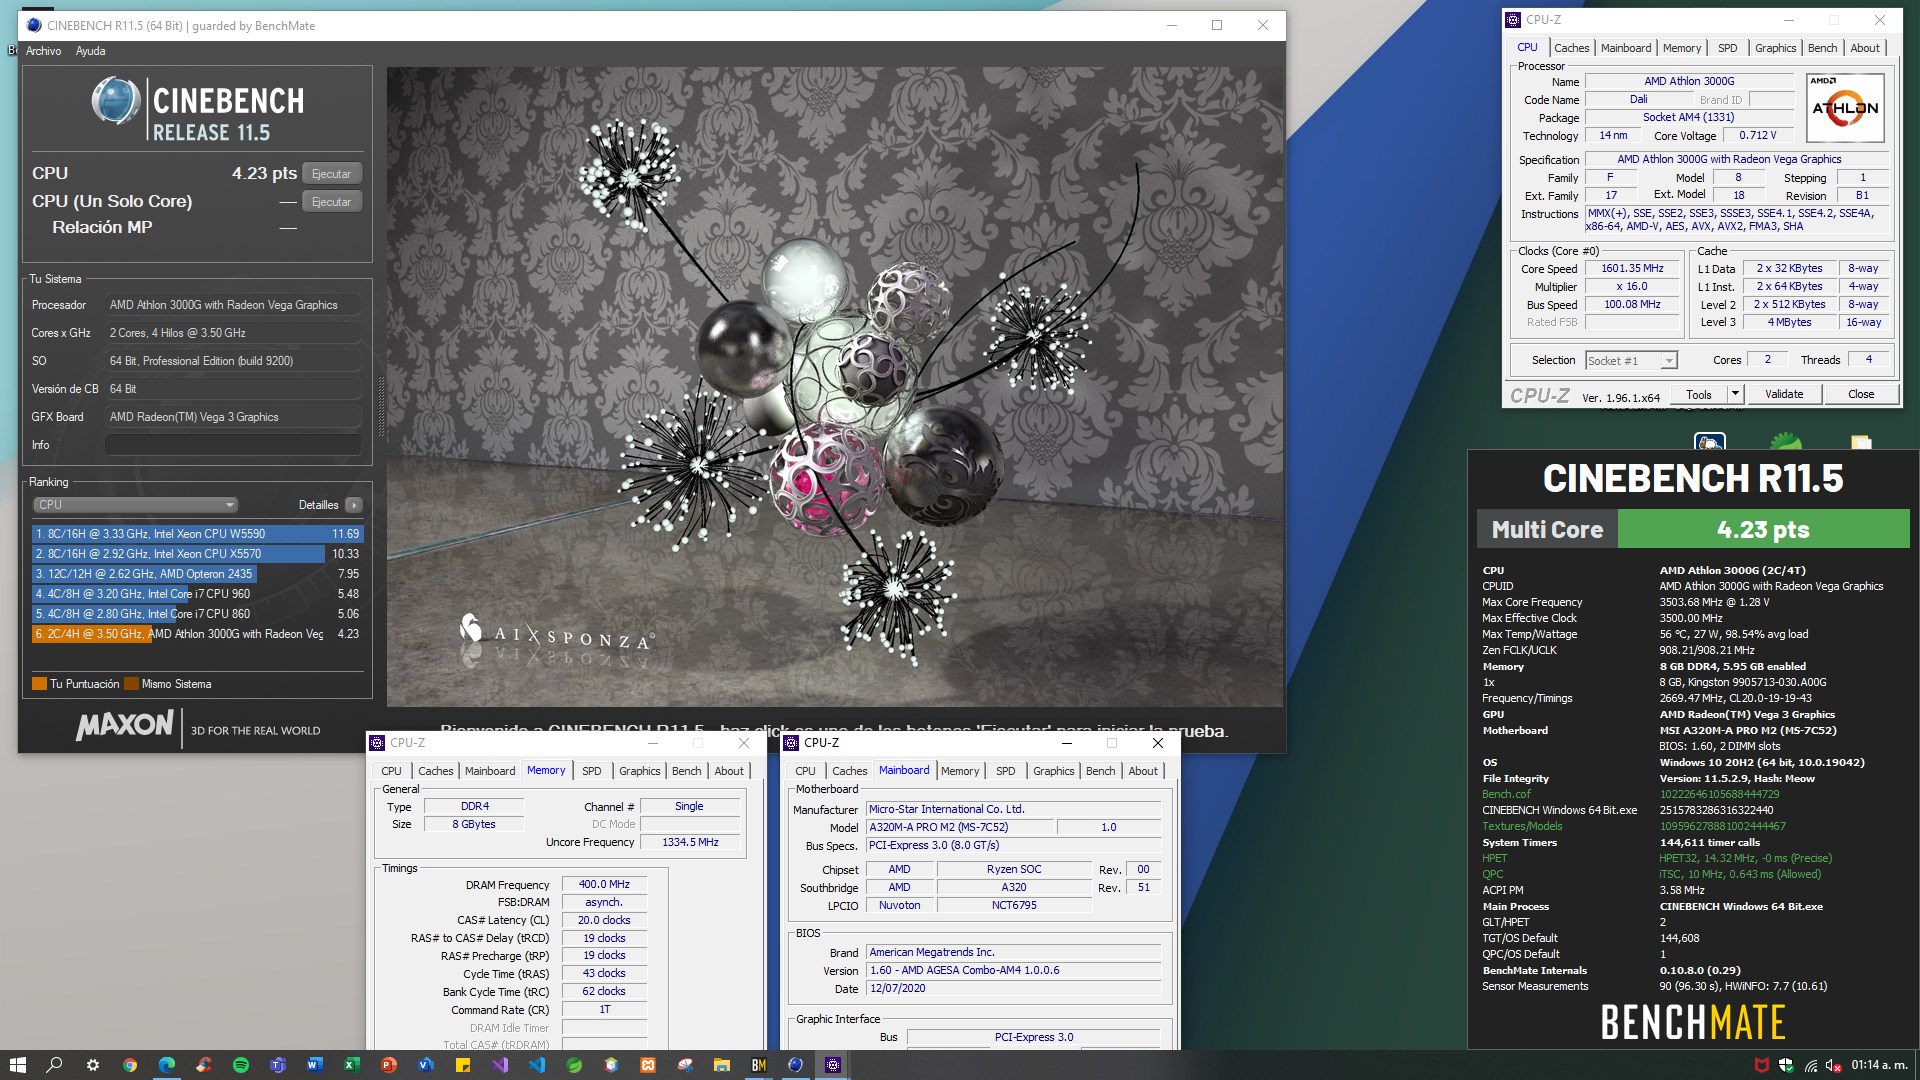Screen dimensions: 1920x1080
Task: Open taskbar Search
Action: coord(55,1065)
